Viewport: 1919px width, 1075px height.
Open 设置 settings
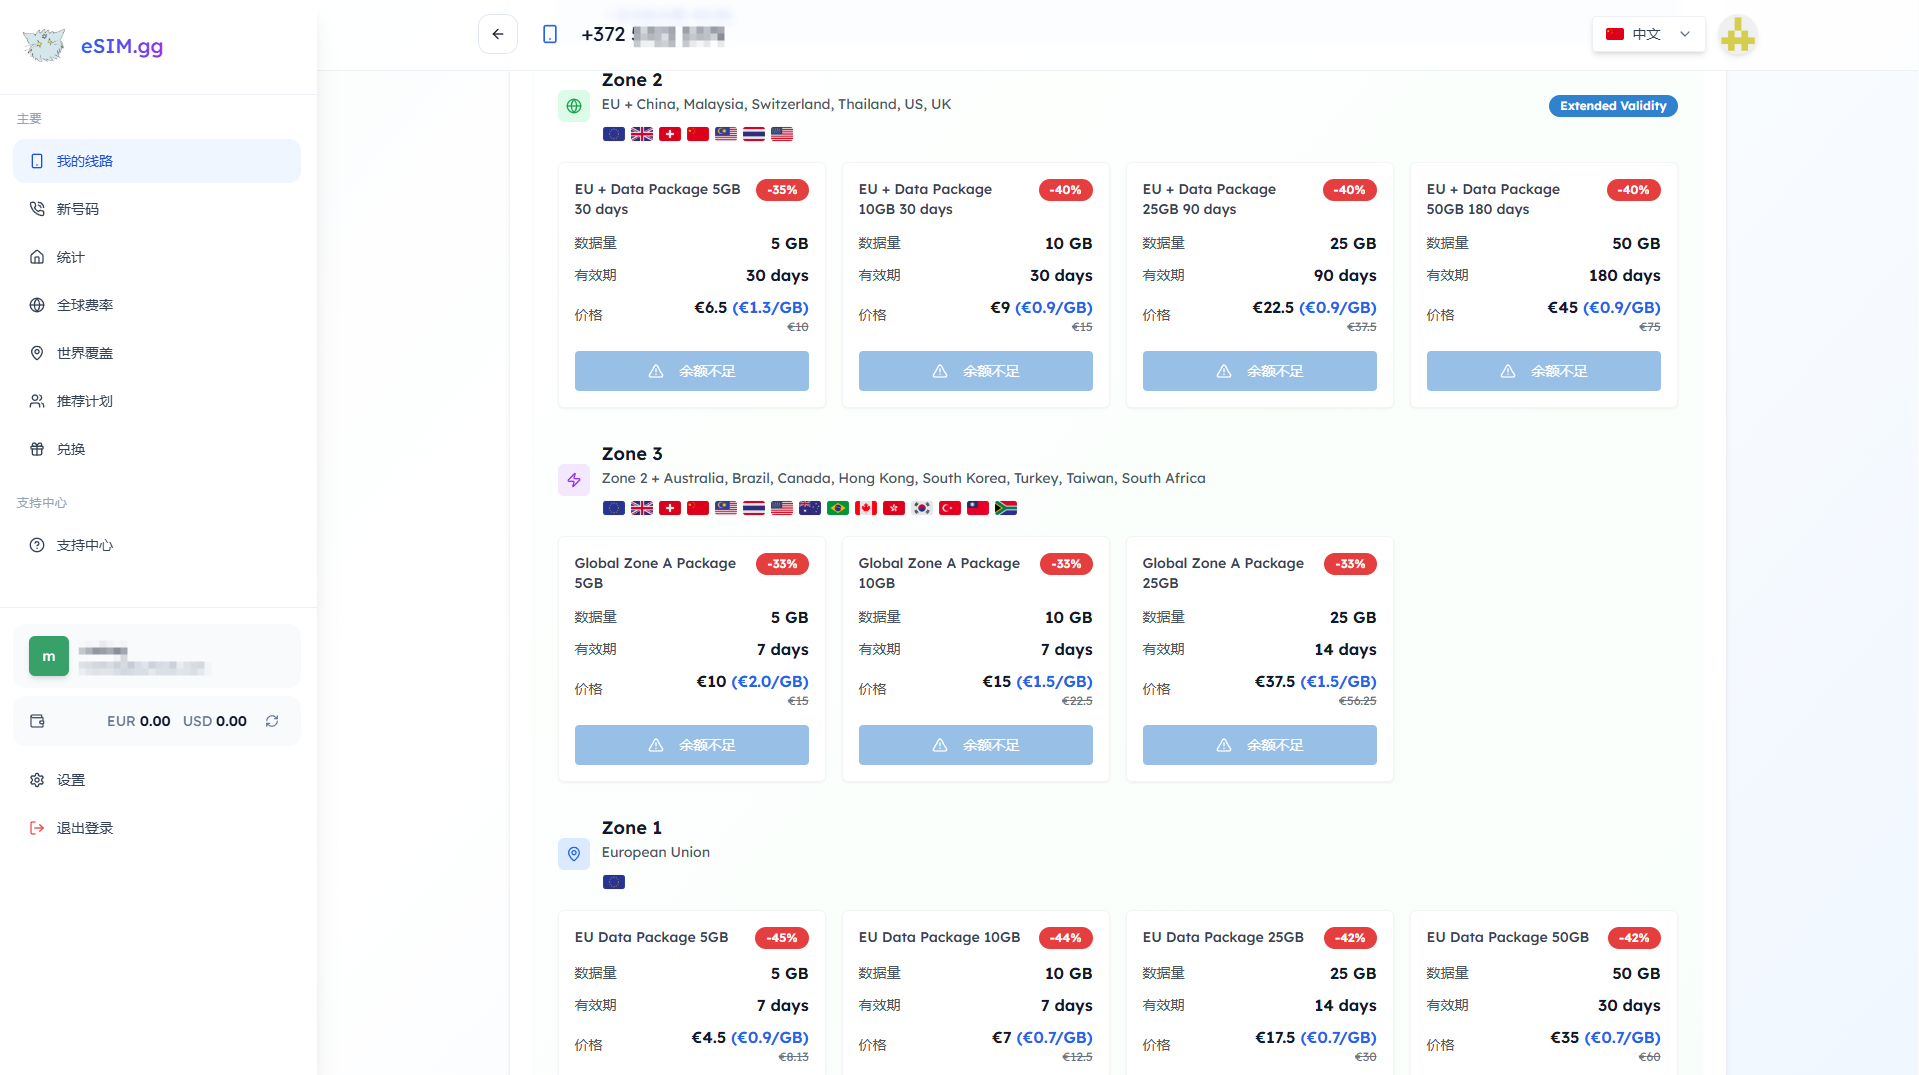[x=71, y=780]
